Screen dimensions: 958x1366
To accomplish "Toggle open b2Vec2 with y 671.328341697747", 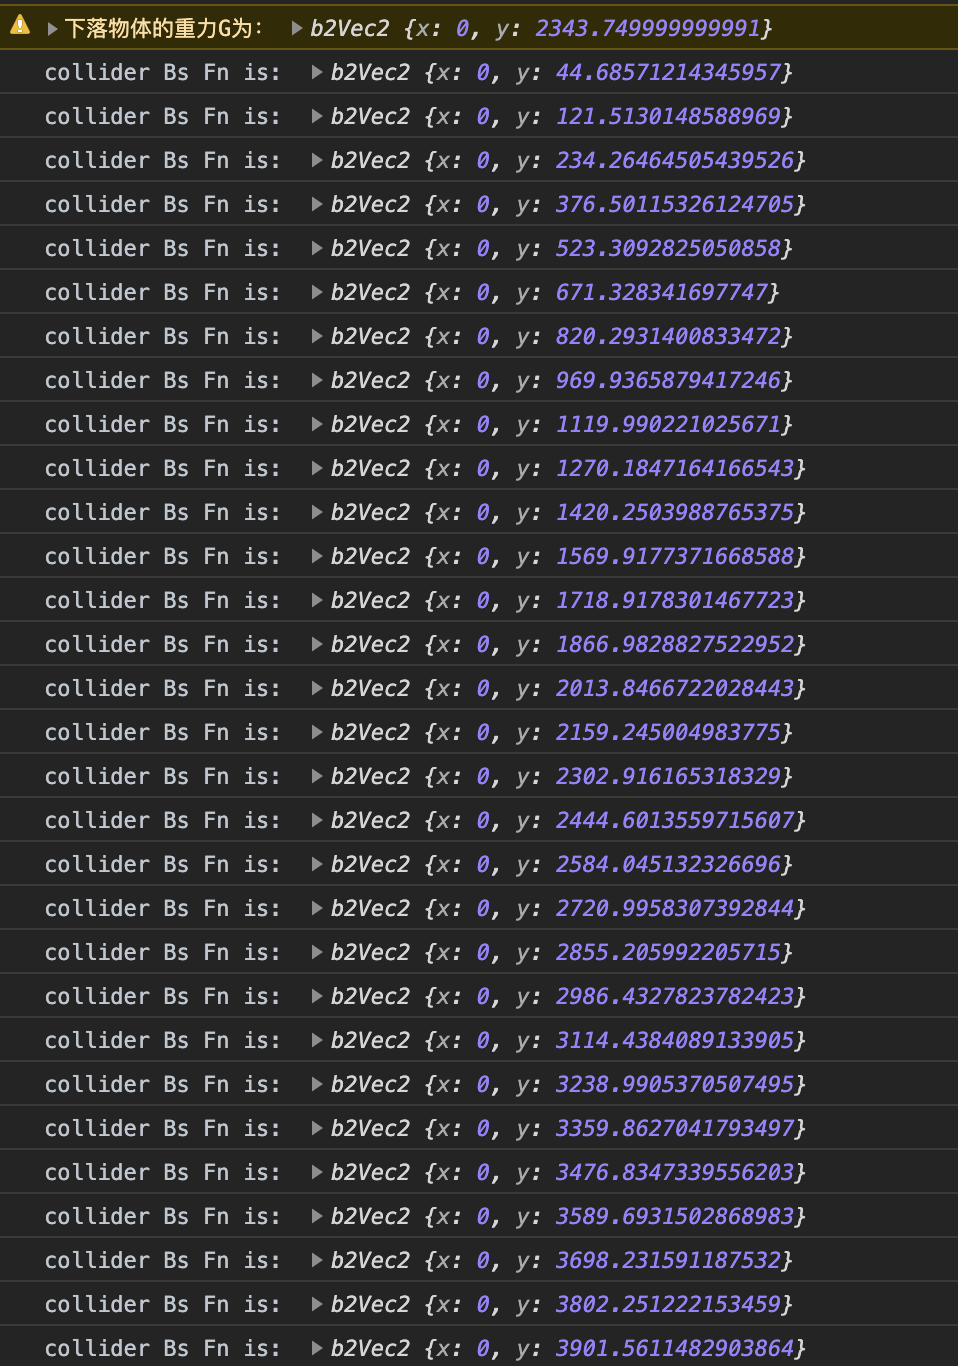I will (x=317, y=292).
